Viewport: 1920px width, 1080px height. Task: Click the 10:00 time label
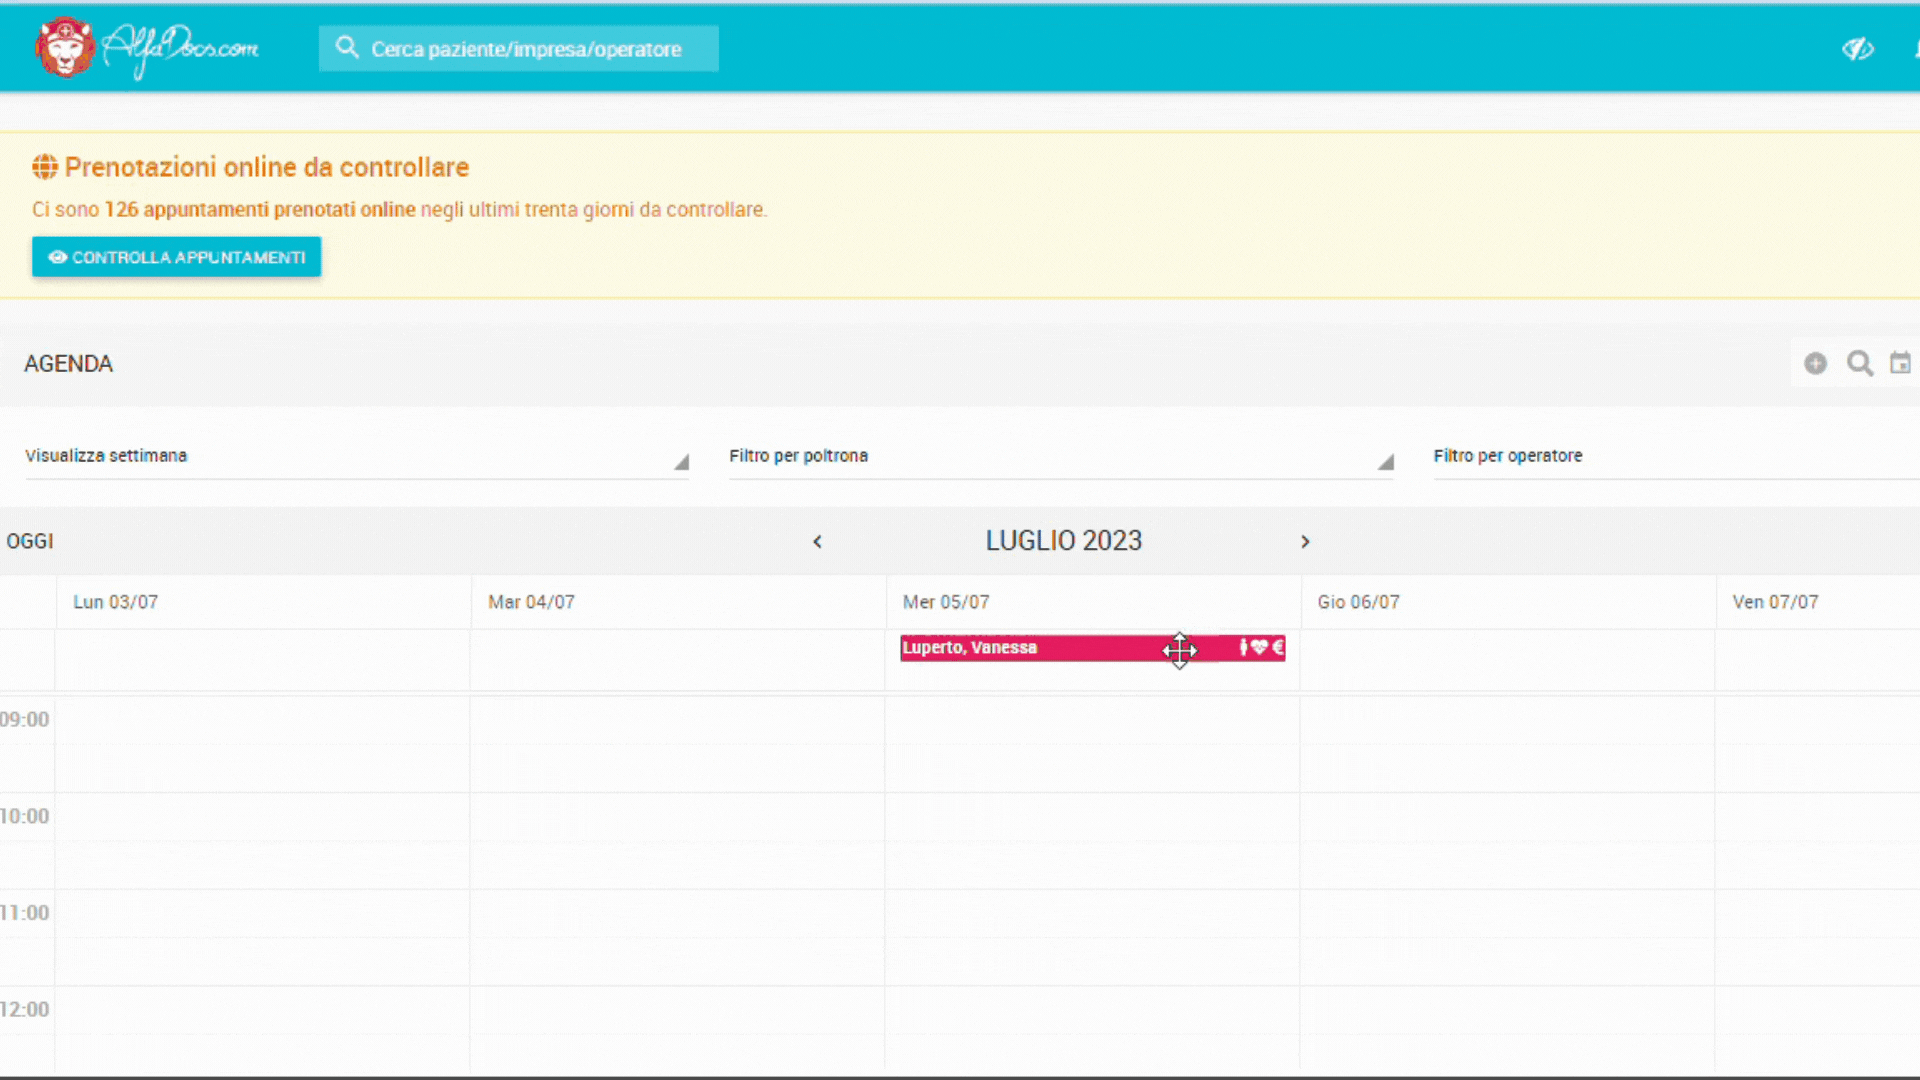pos(24,816)
